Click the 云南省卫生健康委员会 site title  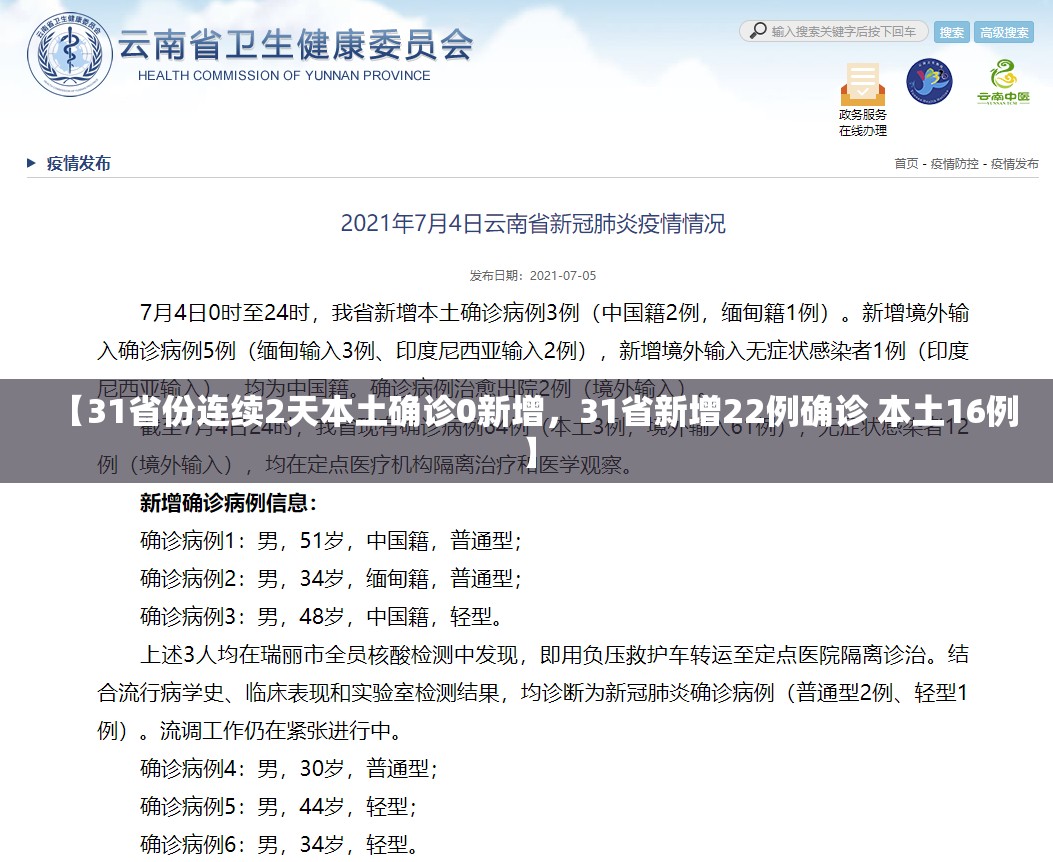click(295, 45)
